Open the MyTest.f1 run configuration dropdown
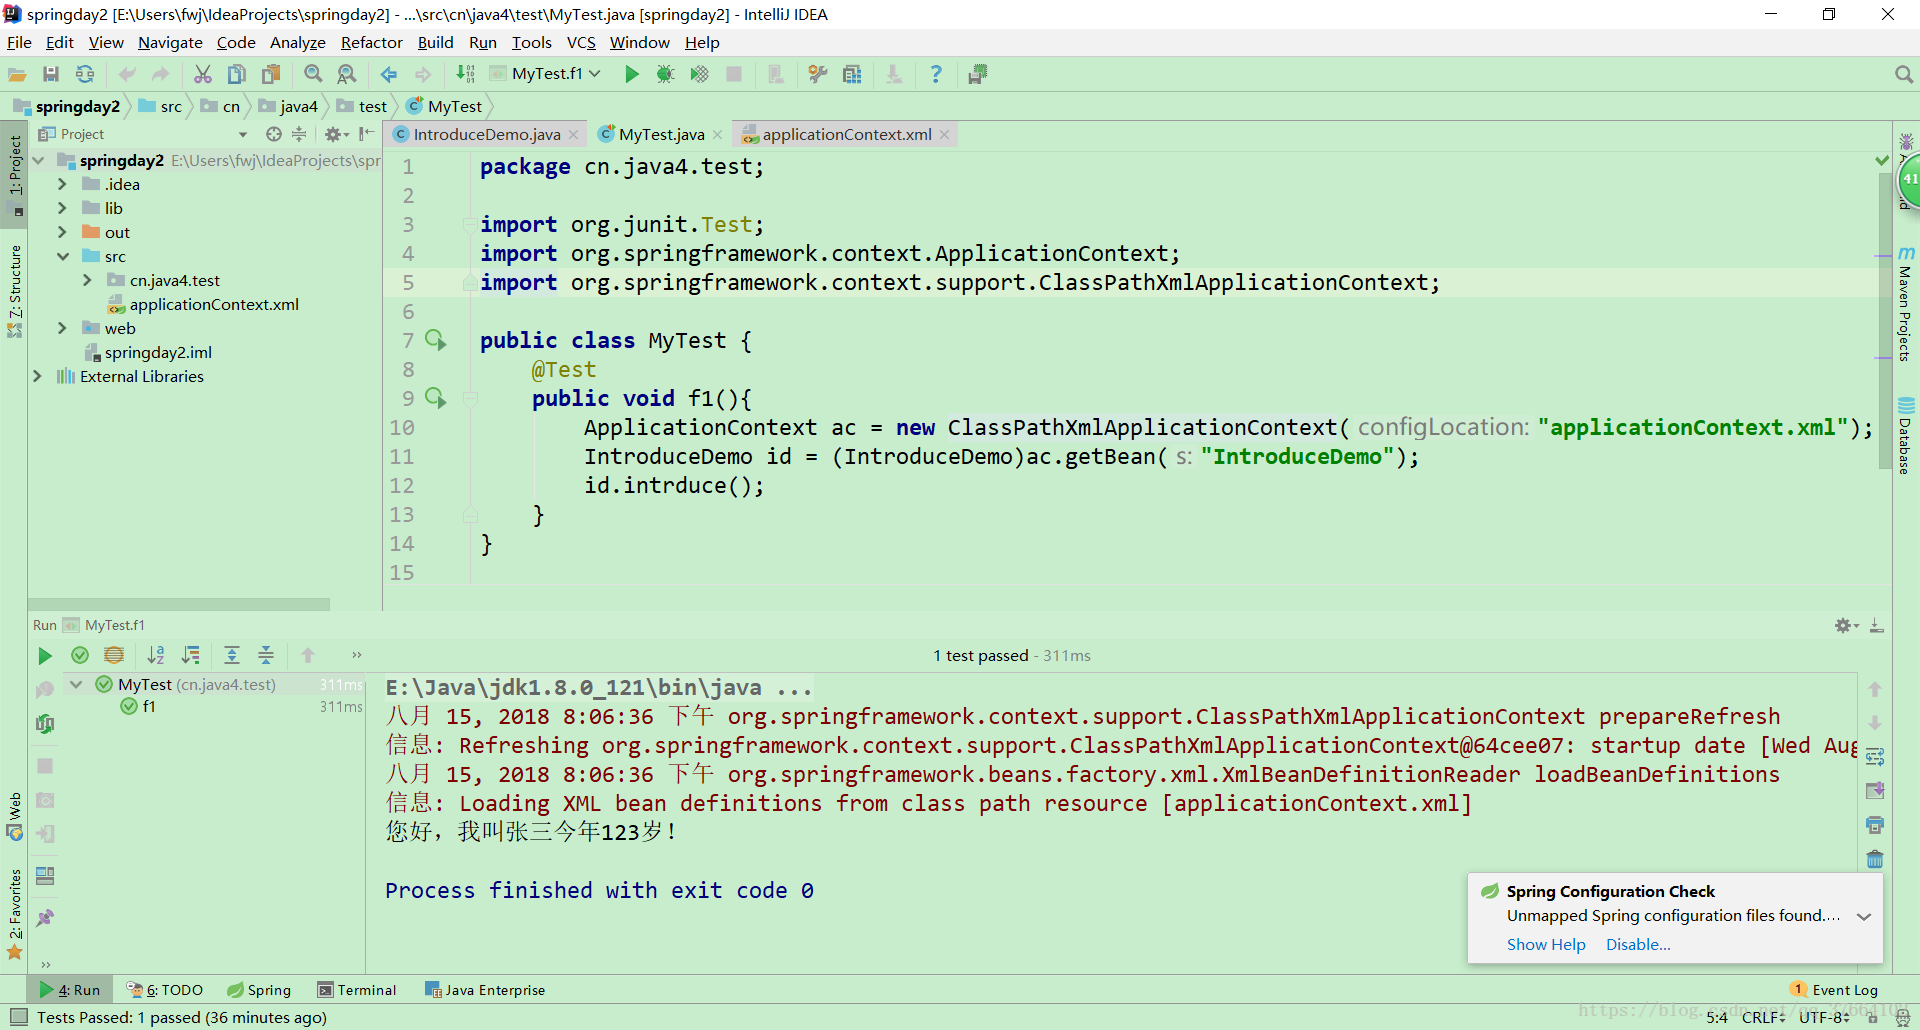Image resolution: width=1920 pixels, height=1030 pixels. click(546, 74)
